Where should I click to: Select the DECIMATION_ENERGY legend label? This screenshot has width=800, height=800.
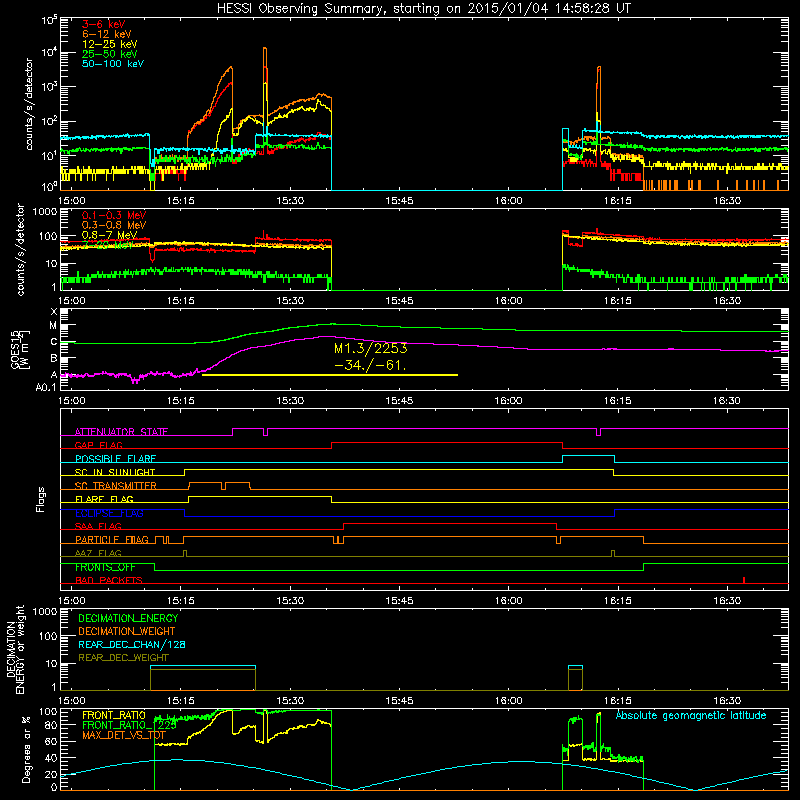(128, 618)
